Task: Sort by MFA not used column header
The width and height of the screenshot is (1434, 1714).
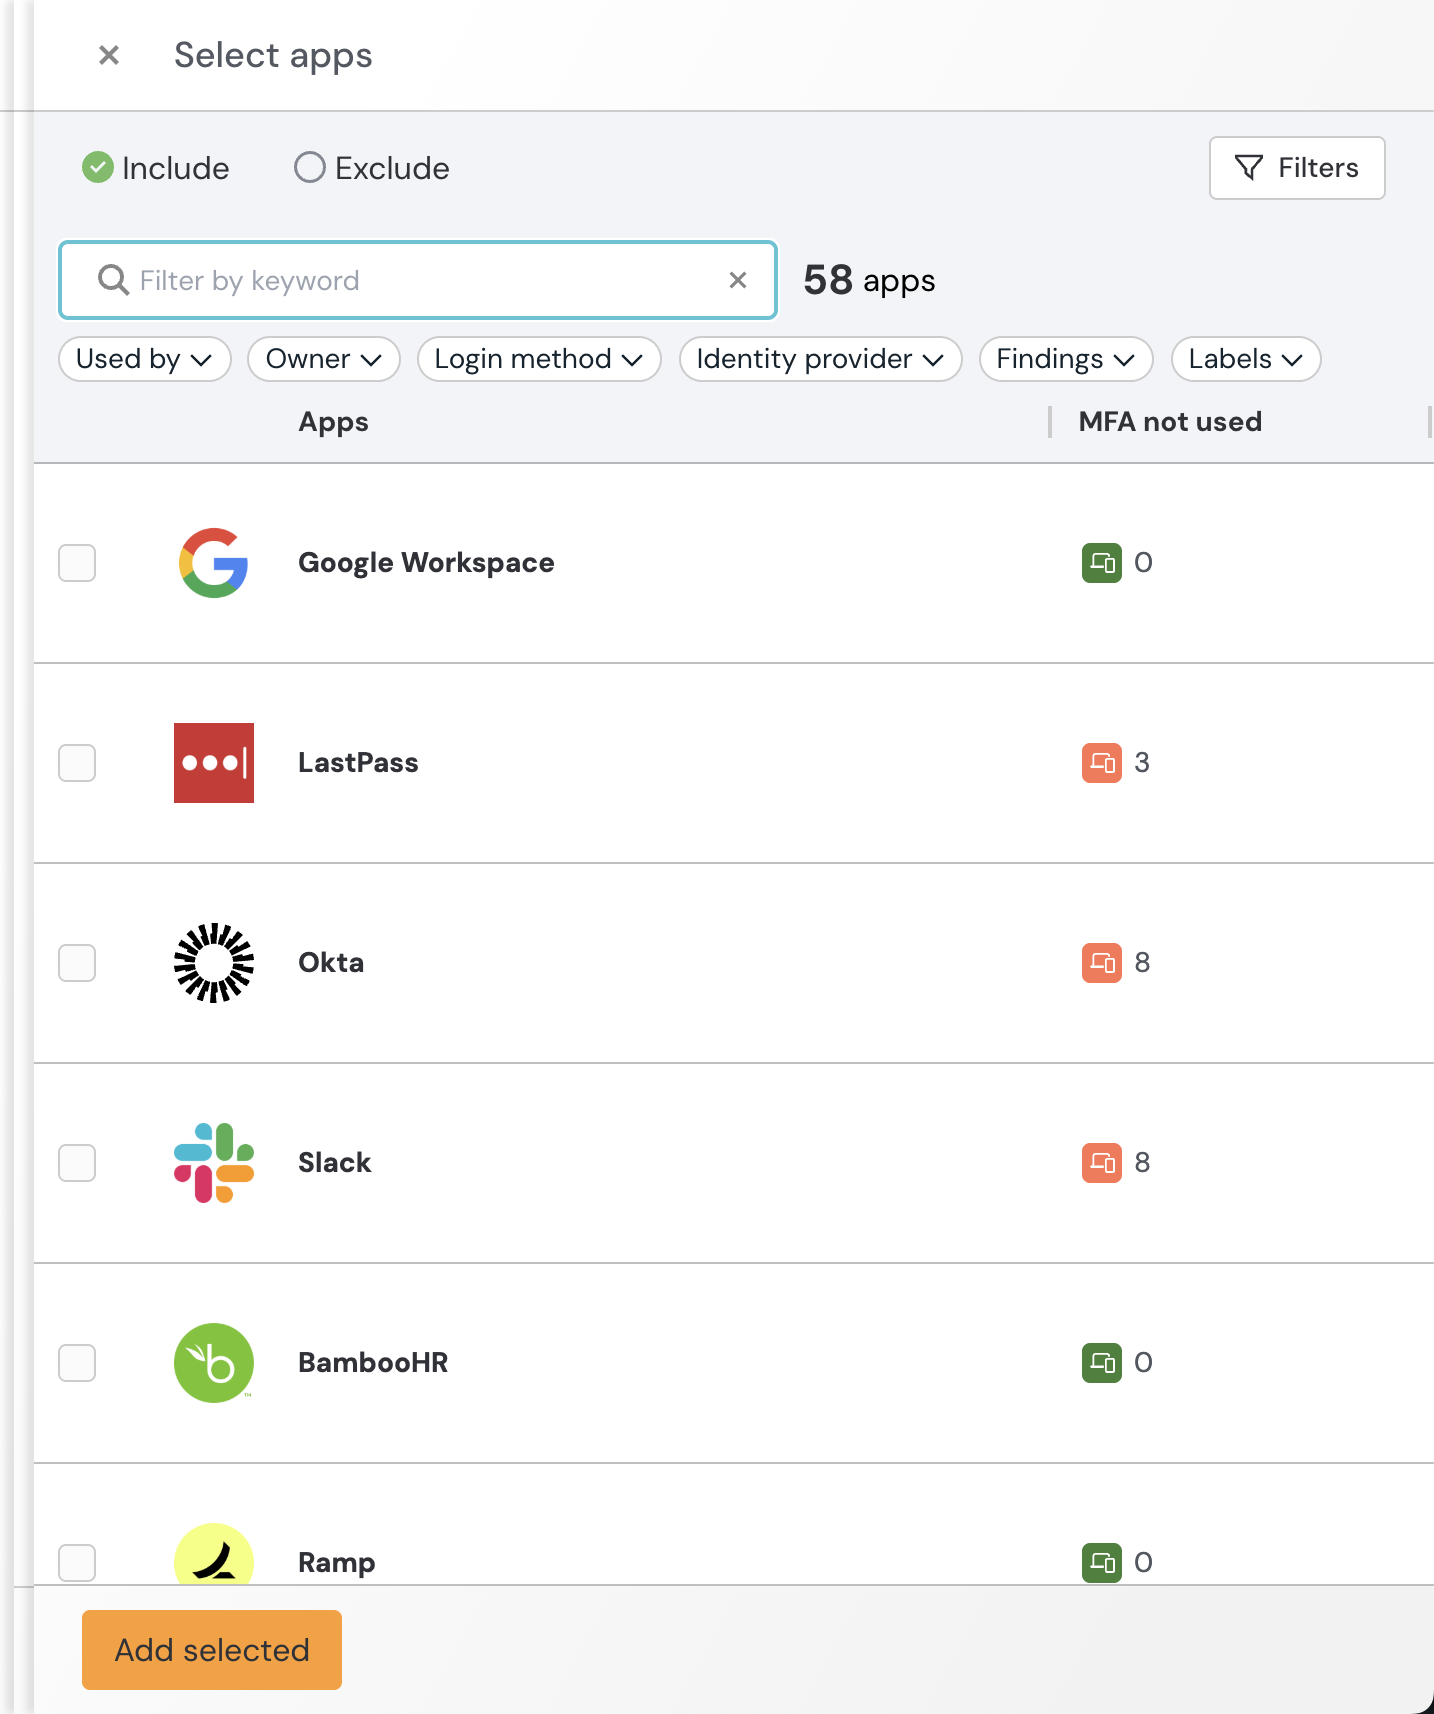Action: pos(1170,422)
